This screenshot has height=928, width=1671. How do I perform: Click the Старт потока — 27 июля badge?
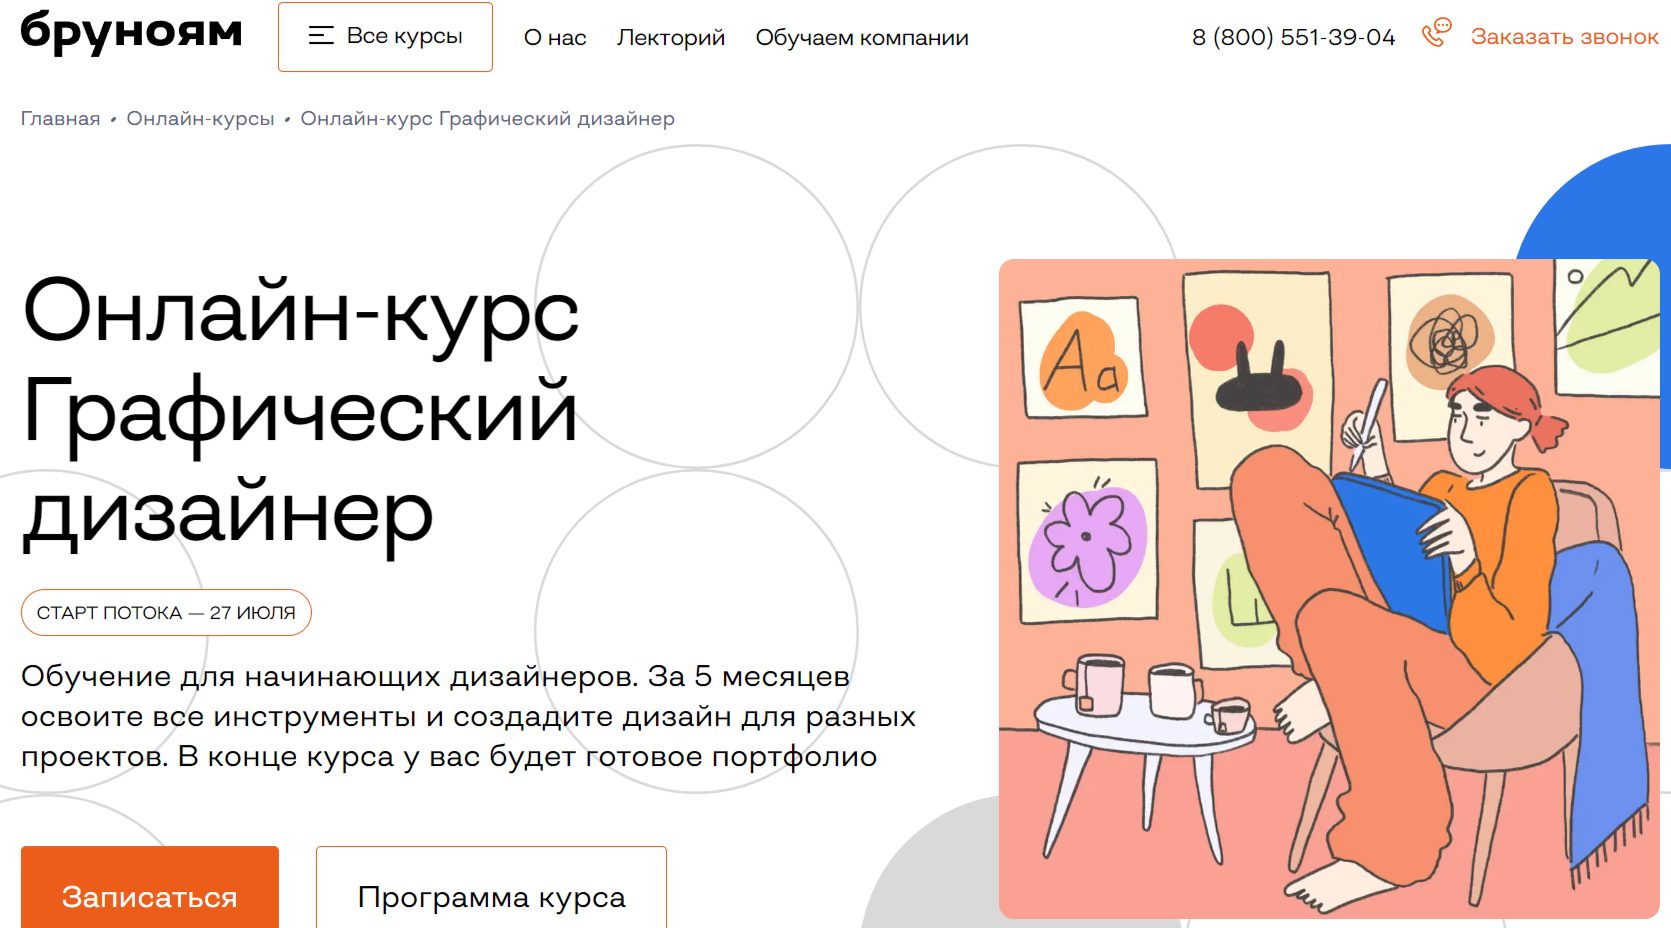(x=166, y=613)
